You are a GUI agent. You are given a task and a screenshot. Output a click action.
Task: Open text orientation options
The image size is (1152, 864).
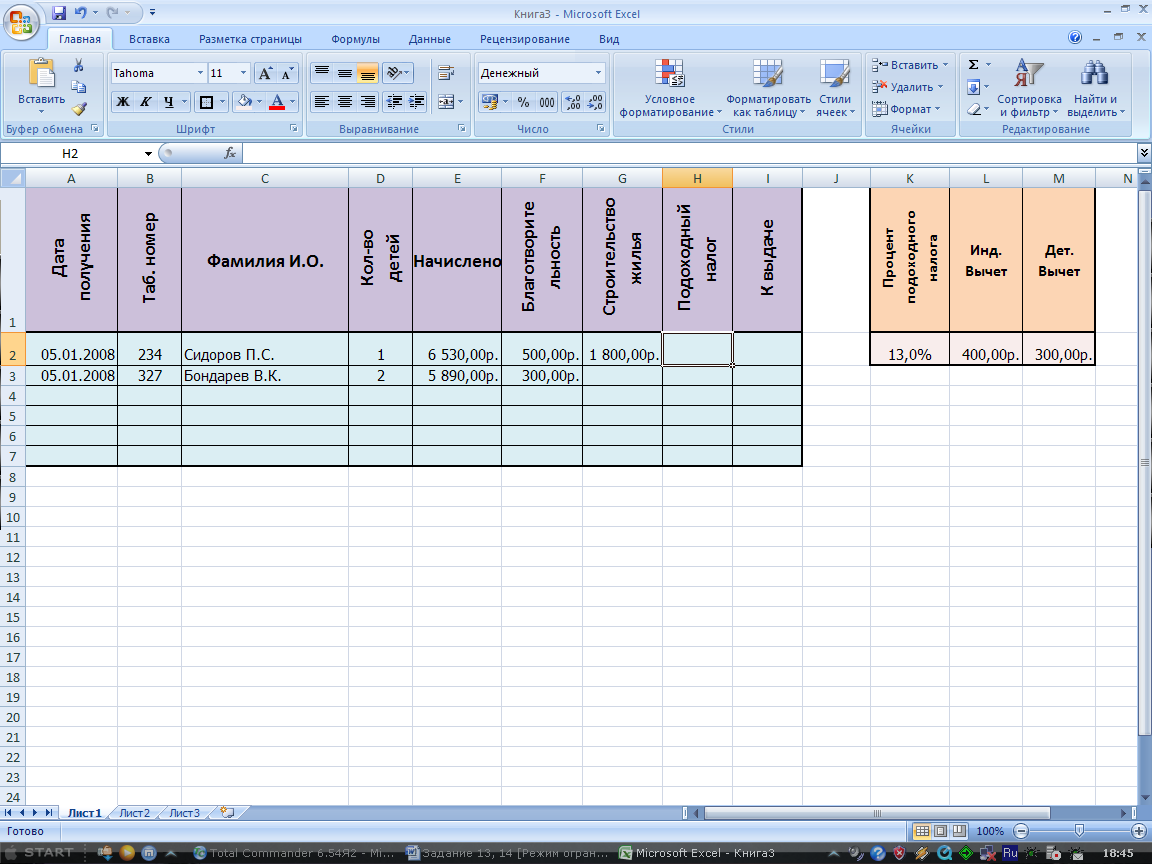397,73
